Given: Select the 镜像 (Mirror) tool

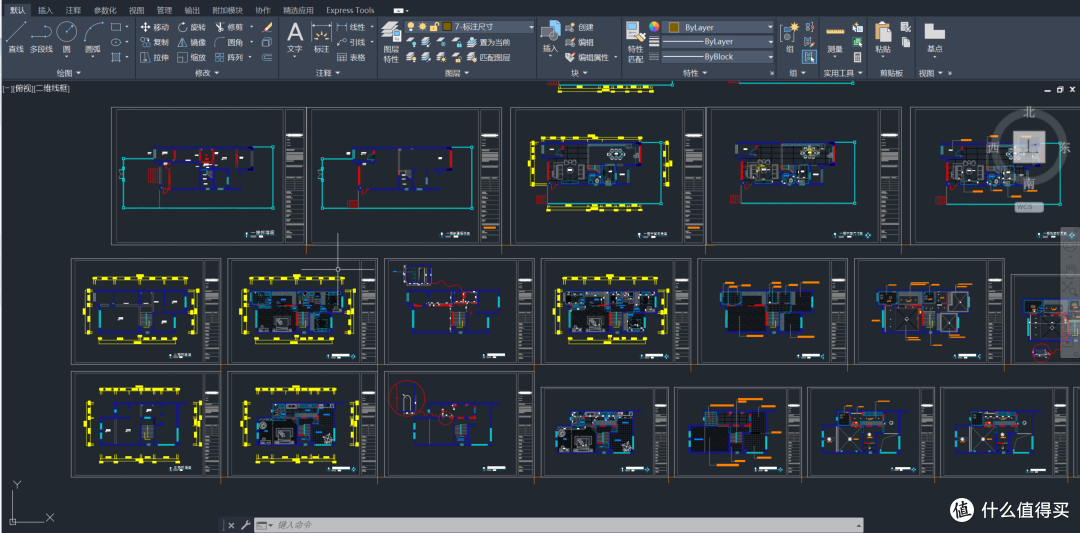Looking at the screenshot, I should (x=191, y=42).
